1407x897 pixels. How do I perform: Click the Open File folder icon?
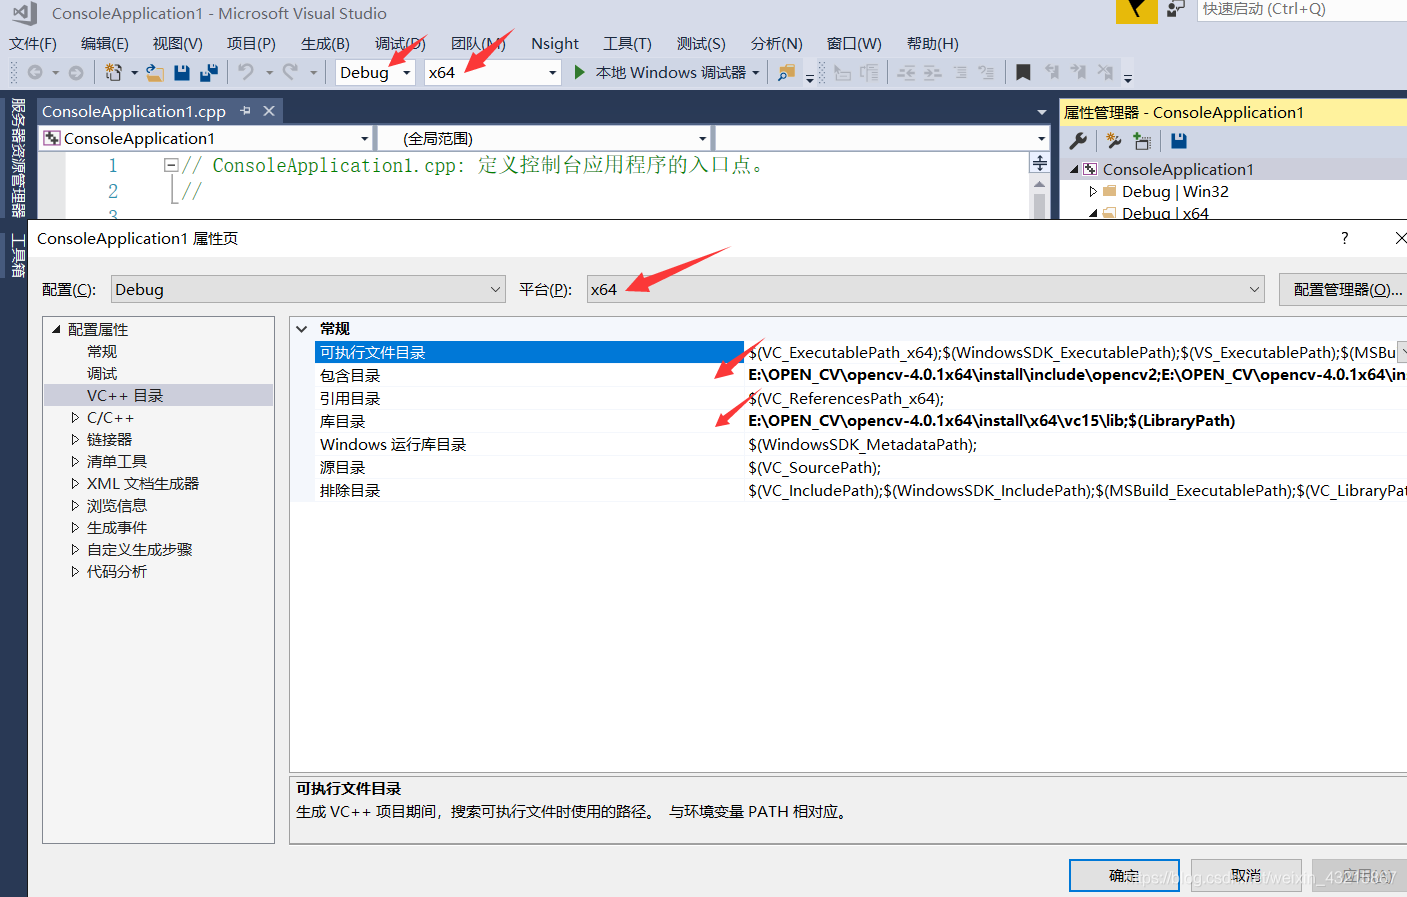155,72
